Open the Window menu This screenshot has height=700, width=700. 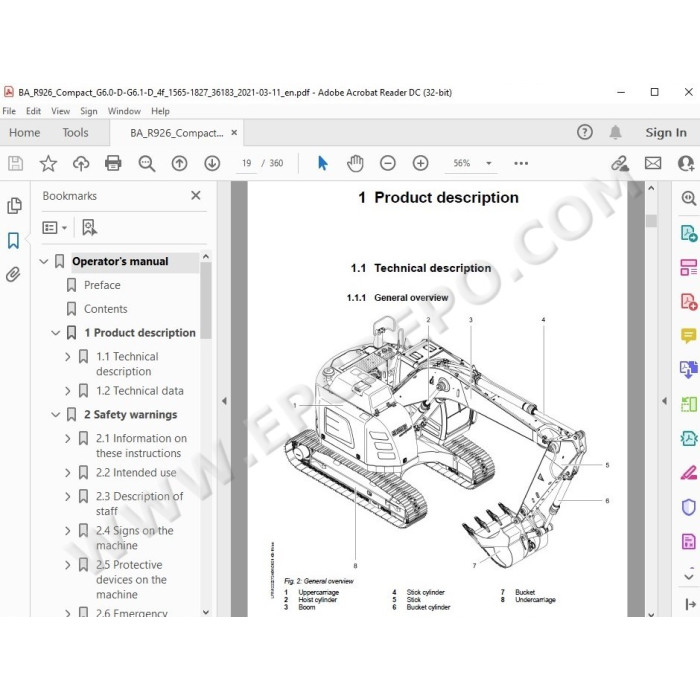pyautogui.click(x=124, y=111)
